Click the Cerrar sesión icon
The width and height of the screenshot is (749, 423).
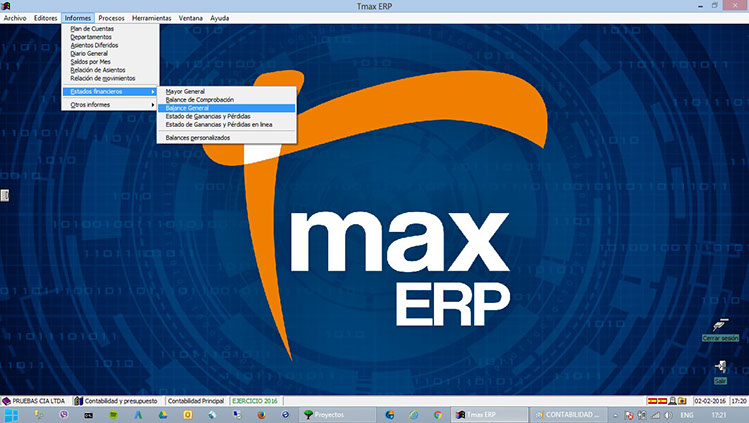720,328
